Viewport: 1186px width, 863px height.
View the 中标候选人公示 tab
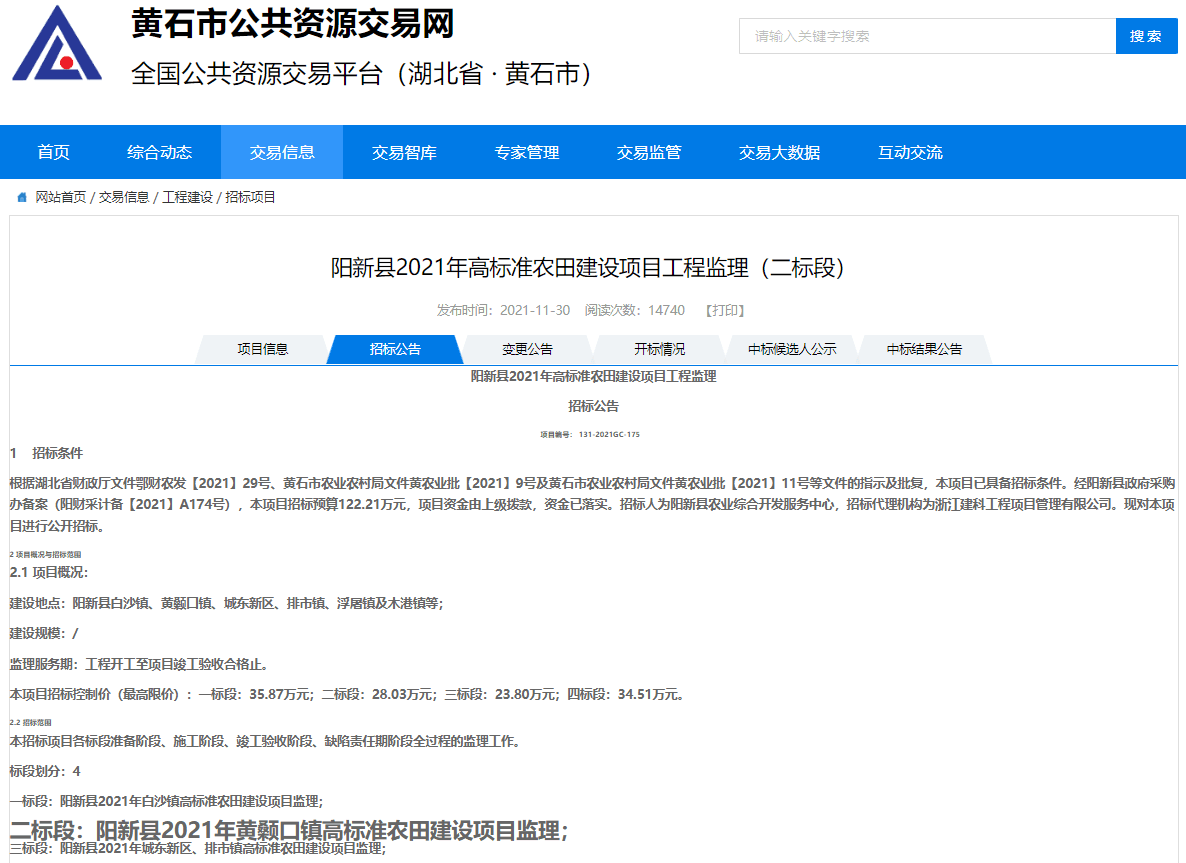792,350
